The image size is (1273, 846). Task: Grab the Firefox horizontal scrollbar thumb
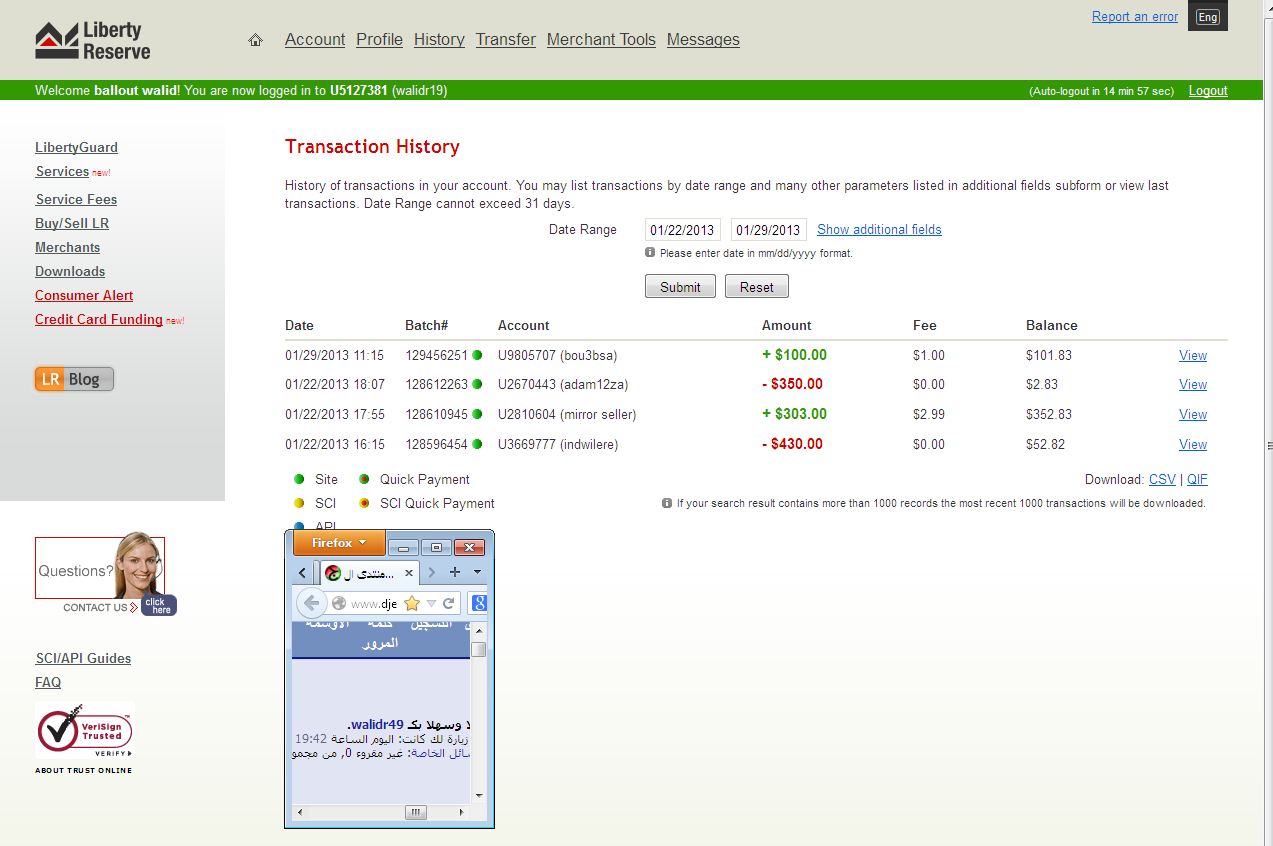click(416, 812)
